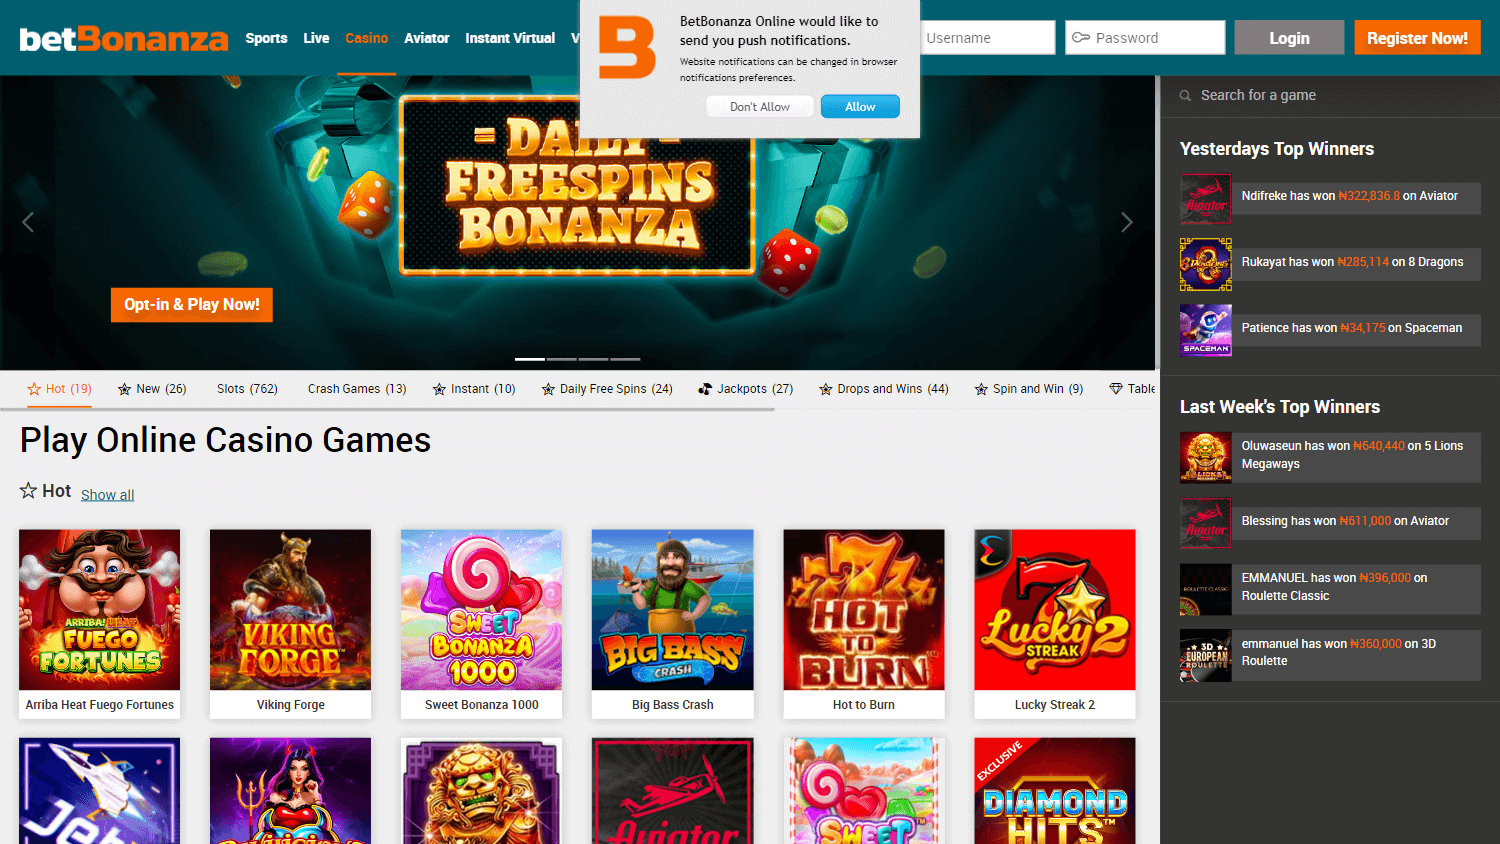Select the Table category tab
The width and height of the screenshot is (1500, 844).
(x=1132, y=389)
